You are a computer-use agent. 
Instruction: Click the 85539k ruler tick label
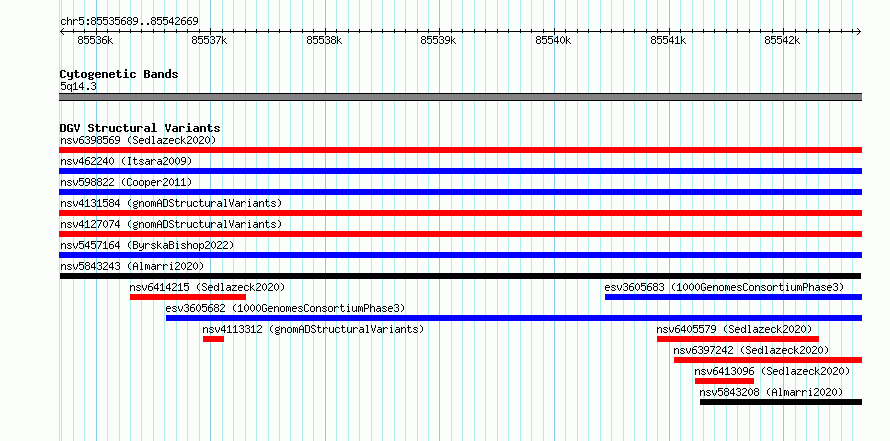pyautogui.click(x=438, y=40)
